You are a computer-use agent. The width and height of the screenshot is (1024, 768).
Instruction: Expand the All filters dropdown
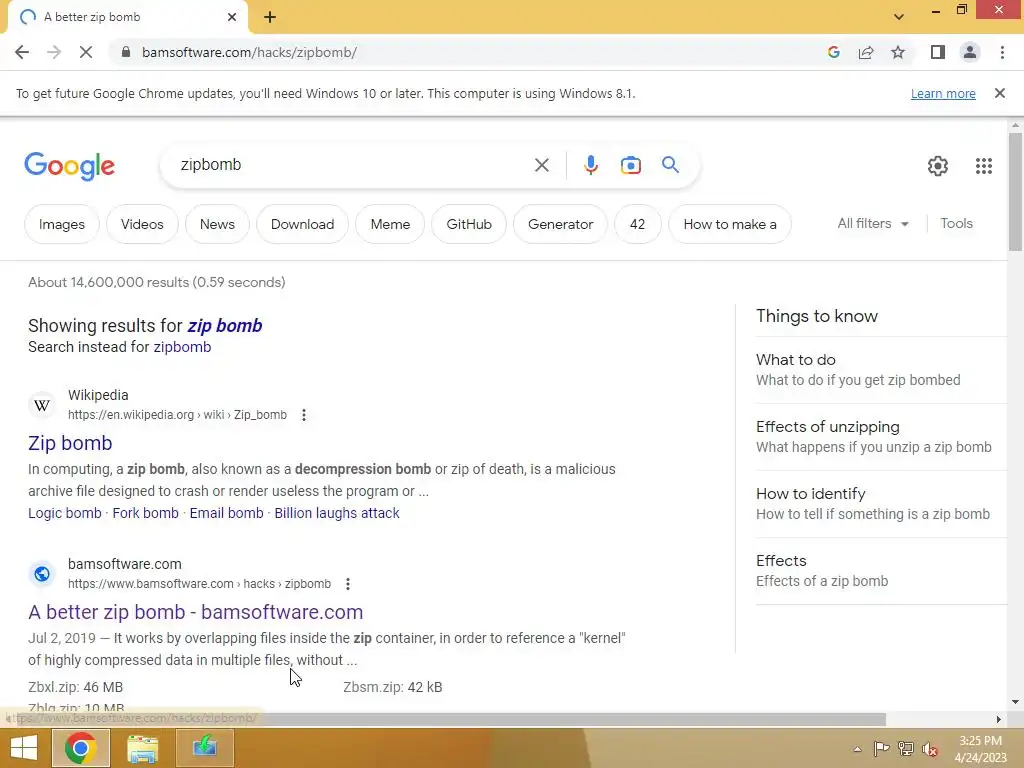(873, 223)
